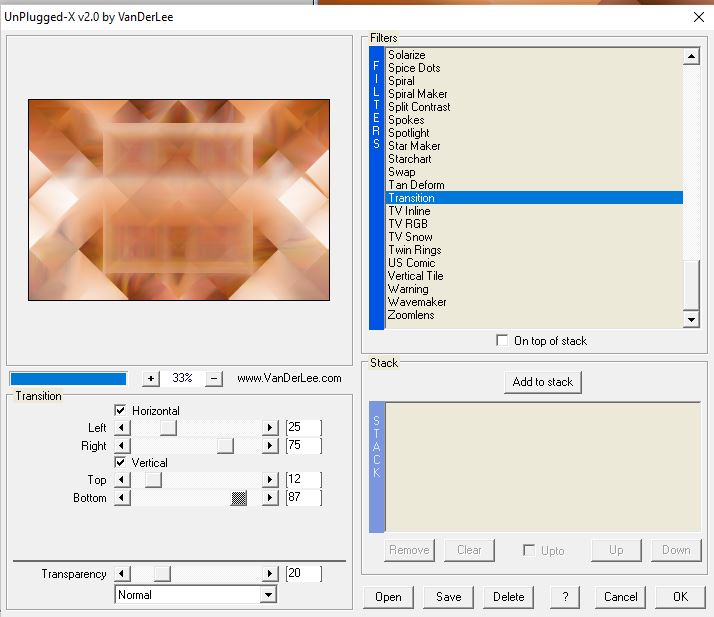Toggle the Horizontal checkbox
This screenshot has height=617, width=714.
point(120,410)
